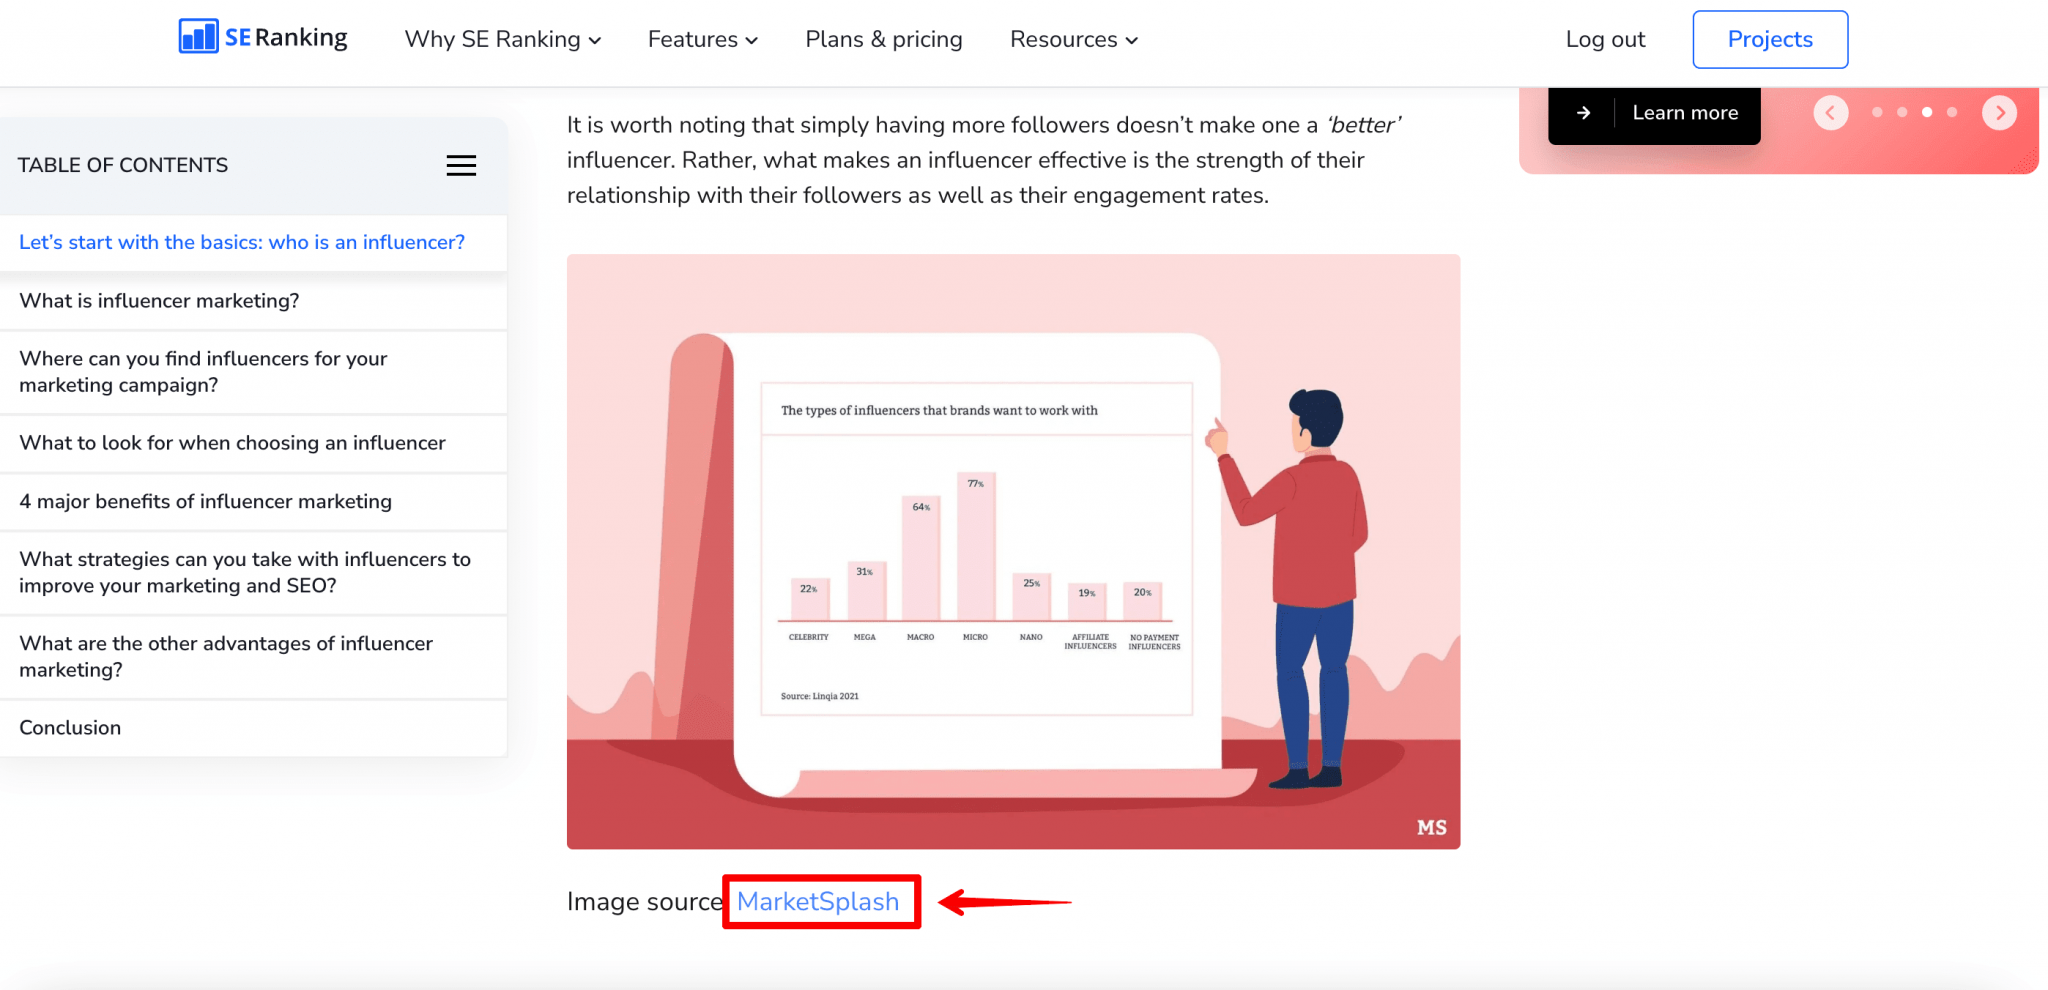The image size is (2048, 990).
Task: Open the table of contents hamburger menu
Action: (461, 165)
